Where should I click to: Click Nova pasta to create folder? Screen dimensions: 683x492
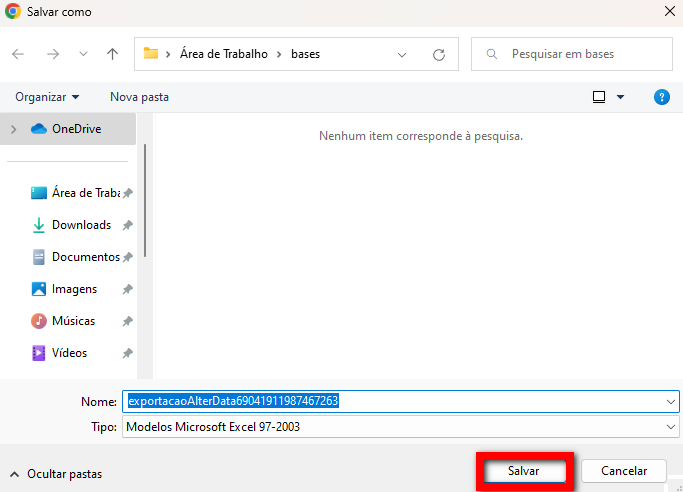click(x=139, y=97)
